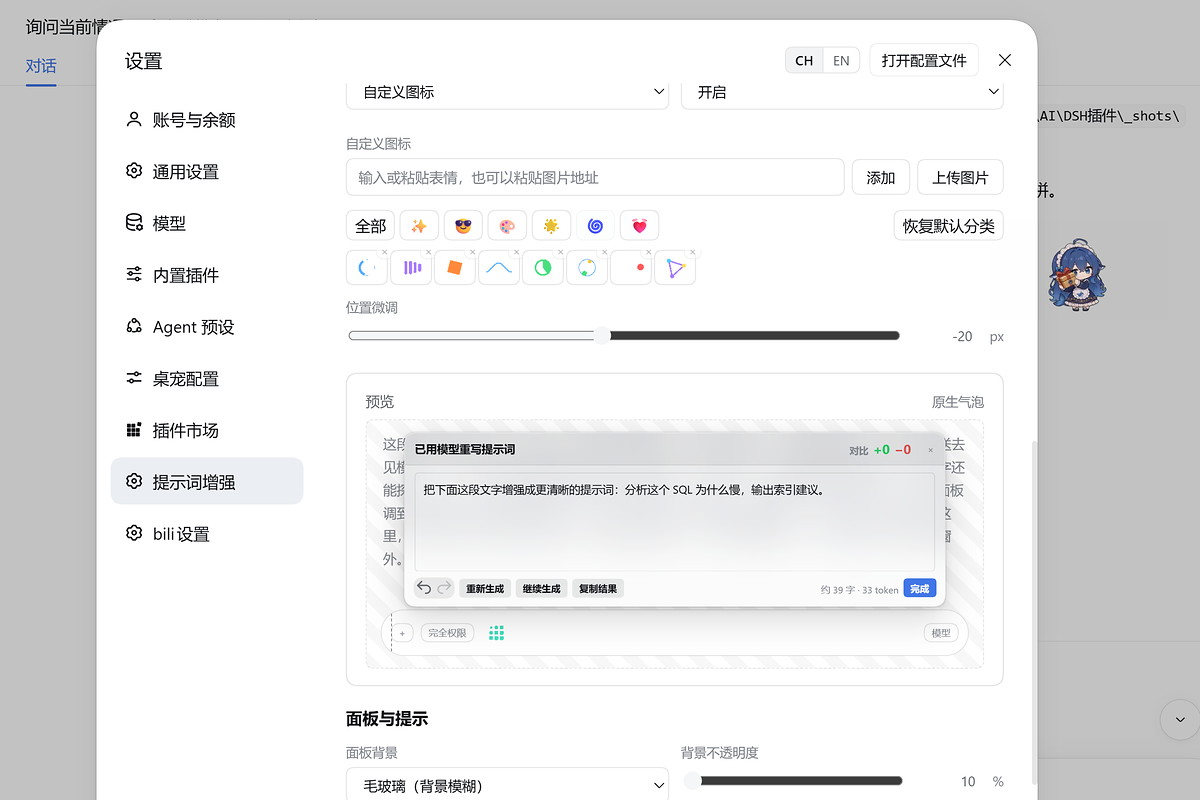Go to 模型 settings page

[207, 223]
